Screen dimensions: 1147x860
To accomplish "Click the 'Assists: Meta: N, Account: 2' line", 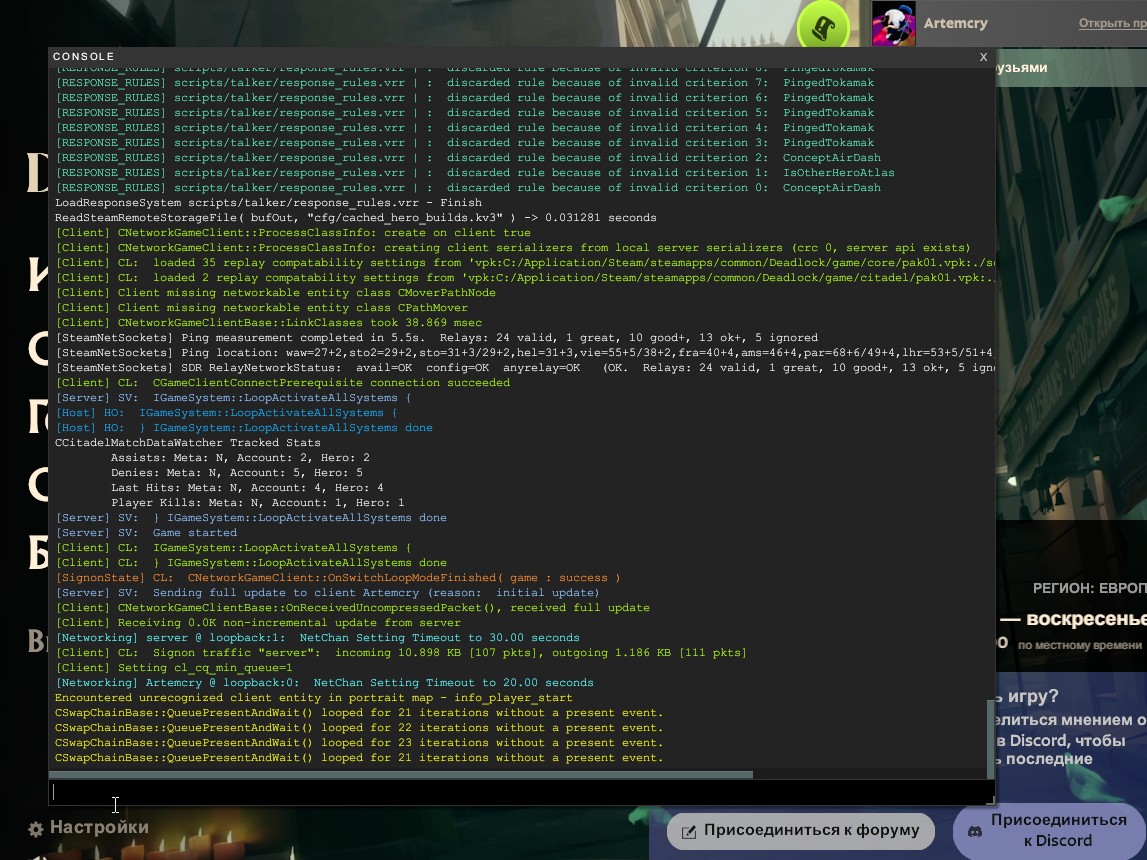I will pyautogui.click(x=240, y=458).
